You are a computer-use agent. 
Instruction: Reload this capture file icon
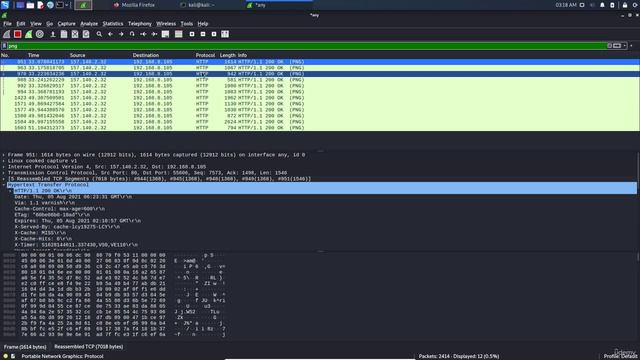click(86, 34)
